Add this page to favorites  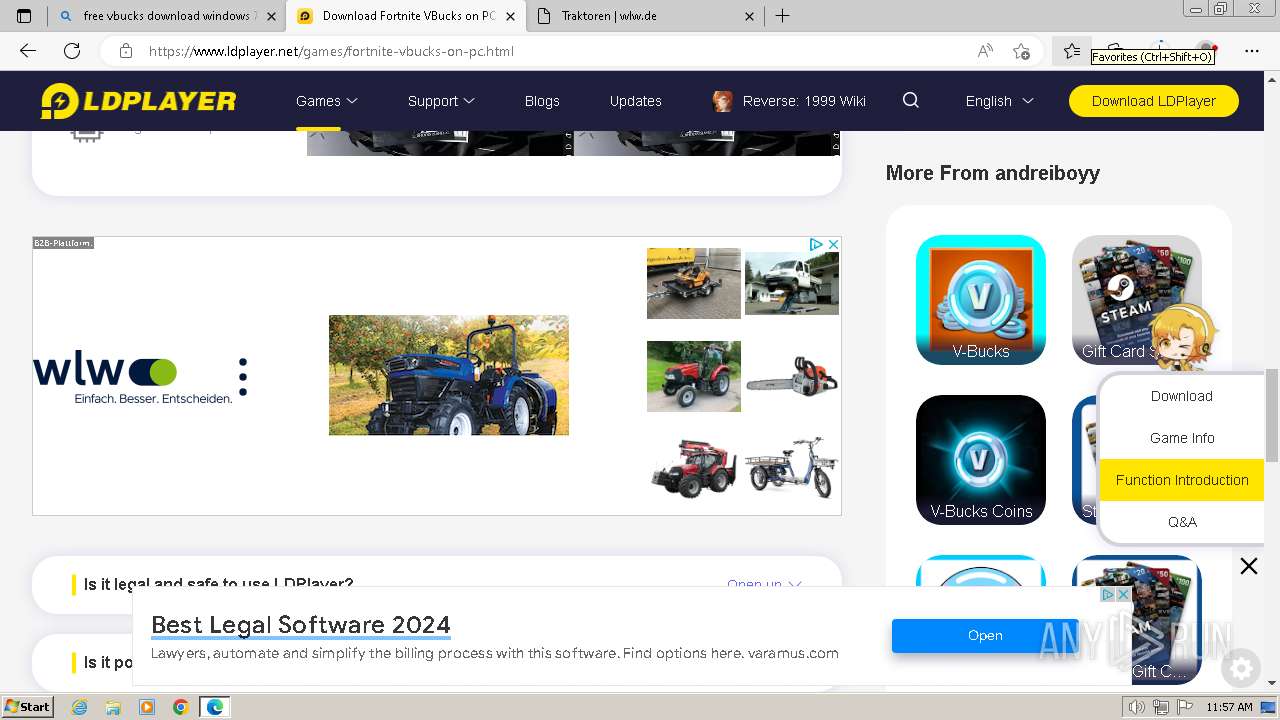[1021, 51]
